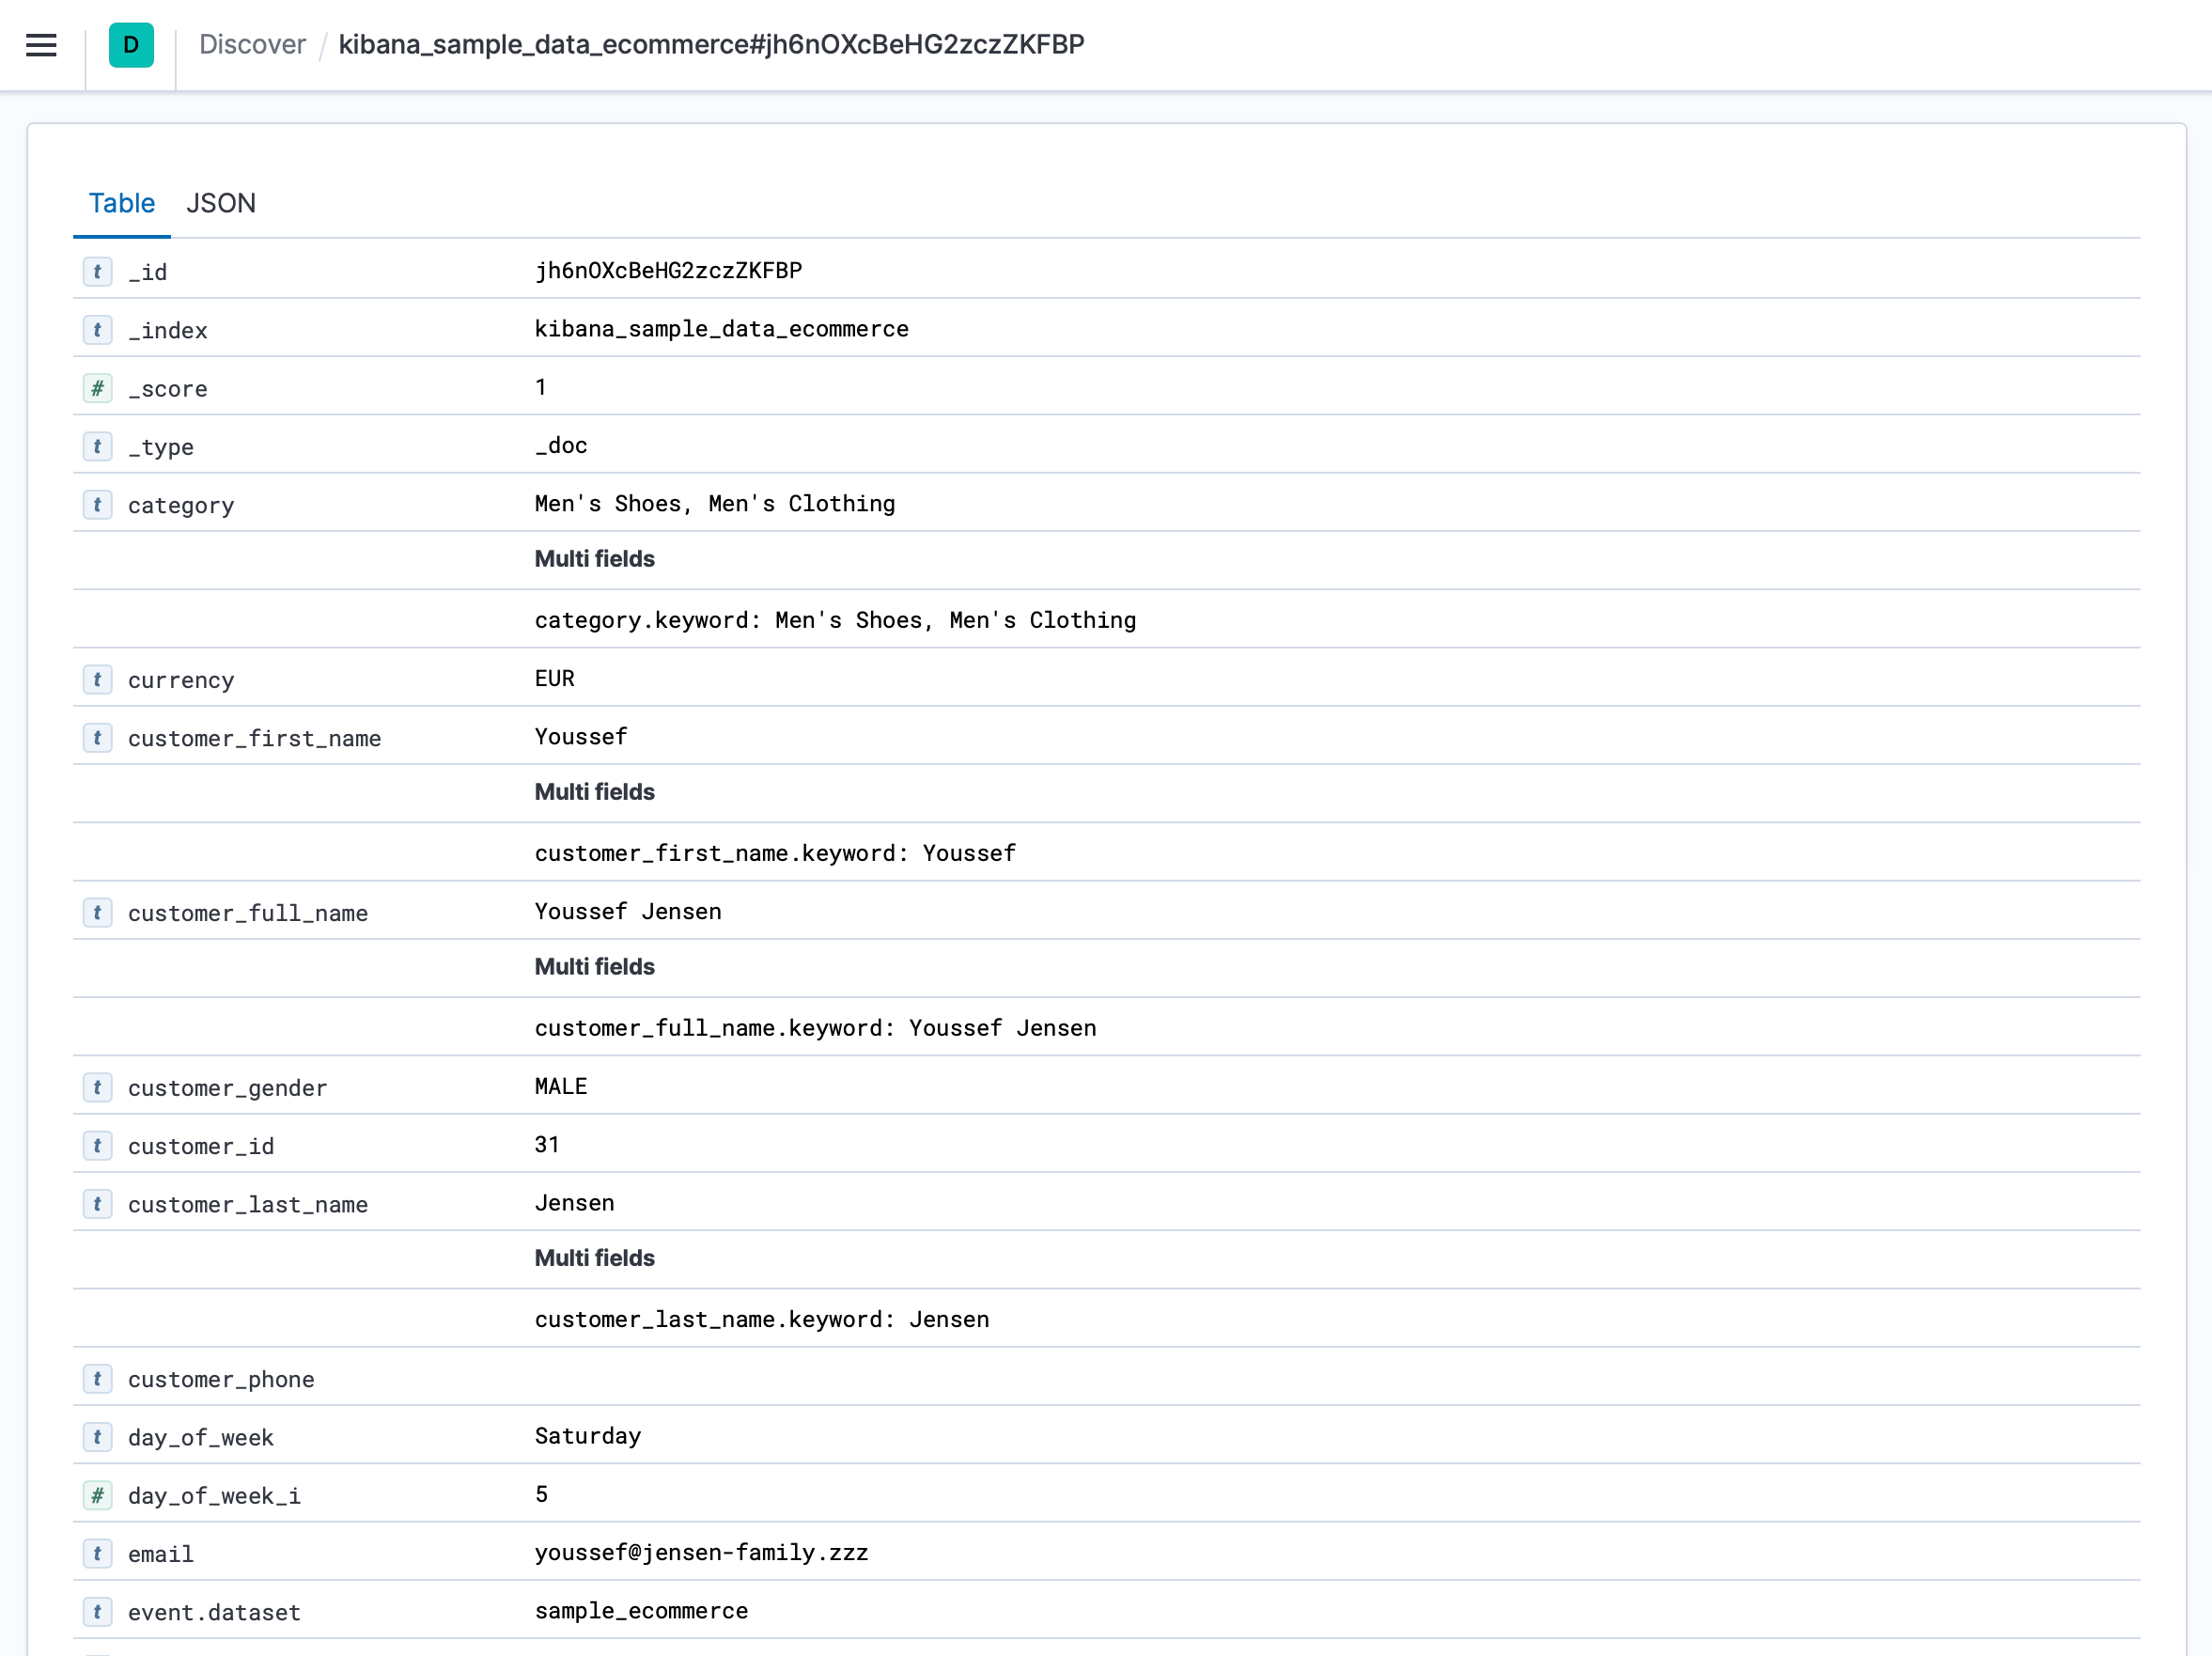Click the text type icon beside event.dataset
Image resolution: width=2212 pixels, height=1656 pixels.
pyautogui.click(x=97, y=1611)
